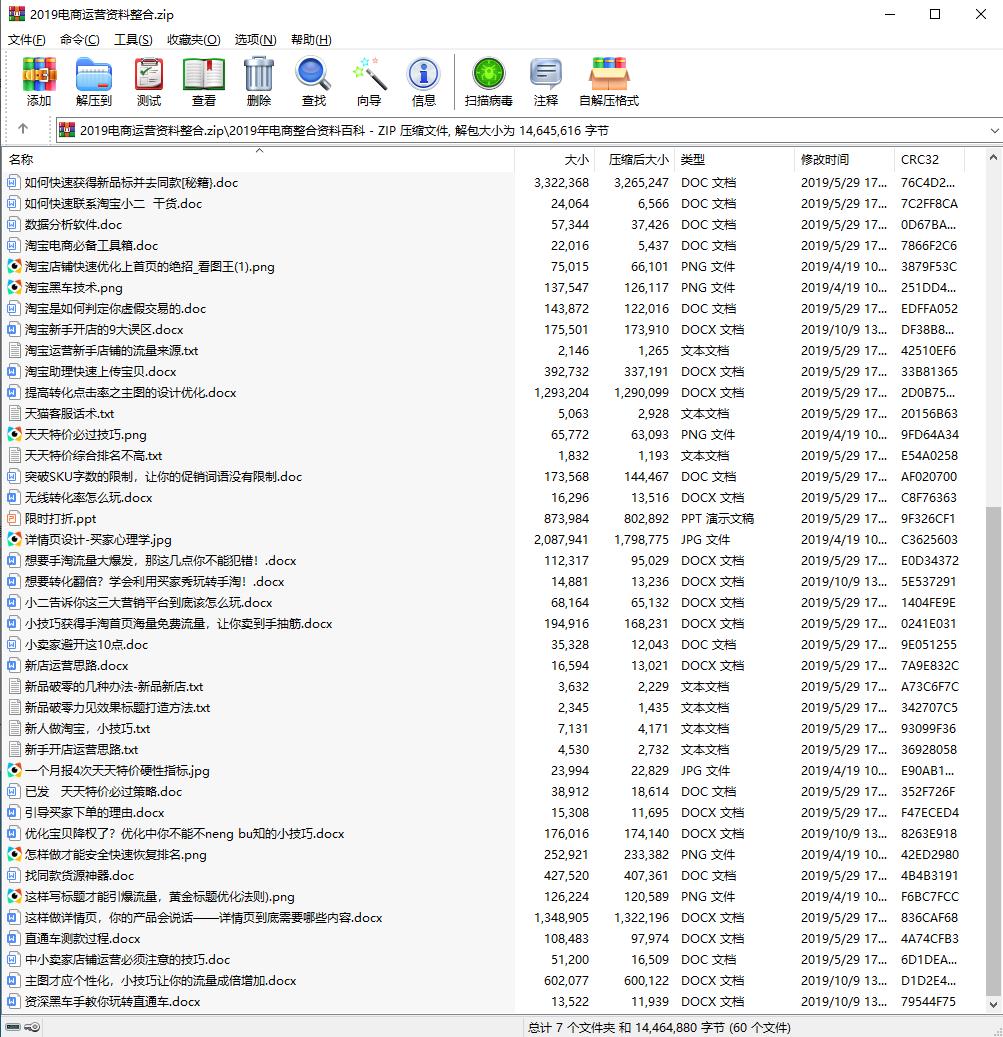Sort by Packed Size (压缩后大小) header

634,159
